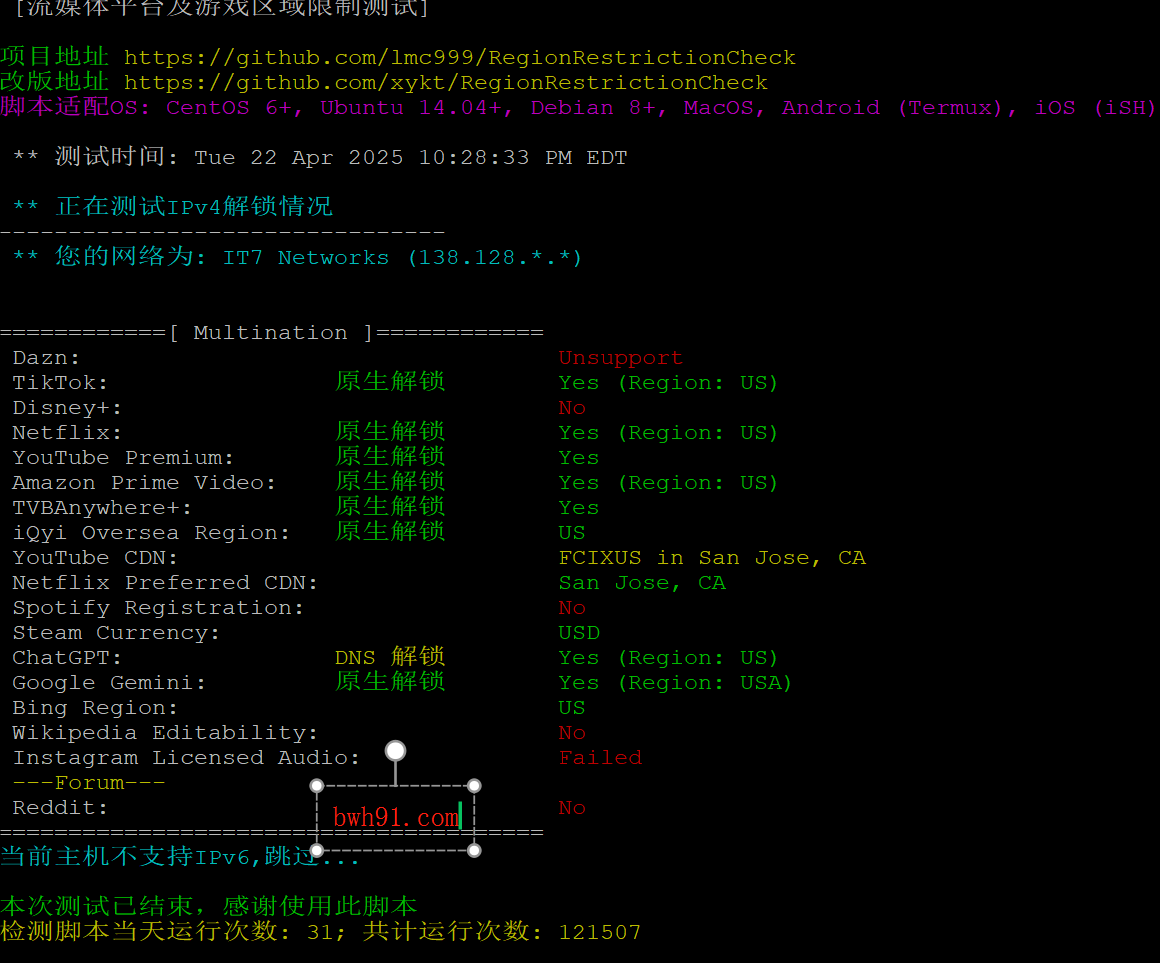Click the 'YouTube Premium:' label
Screen dimensions: 1160x963
[x=123, y=458]
